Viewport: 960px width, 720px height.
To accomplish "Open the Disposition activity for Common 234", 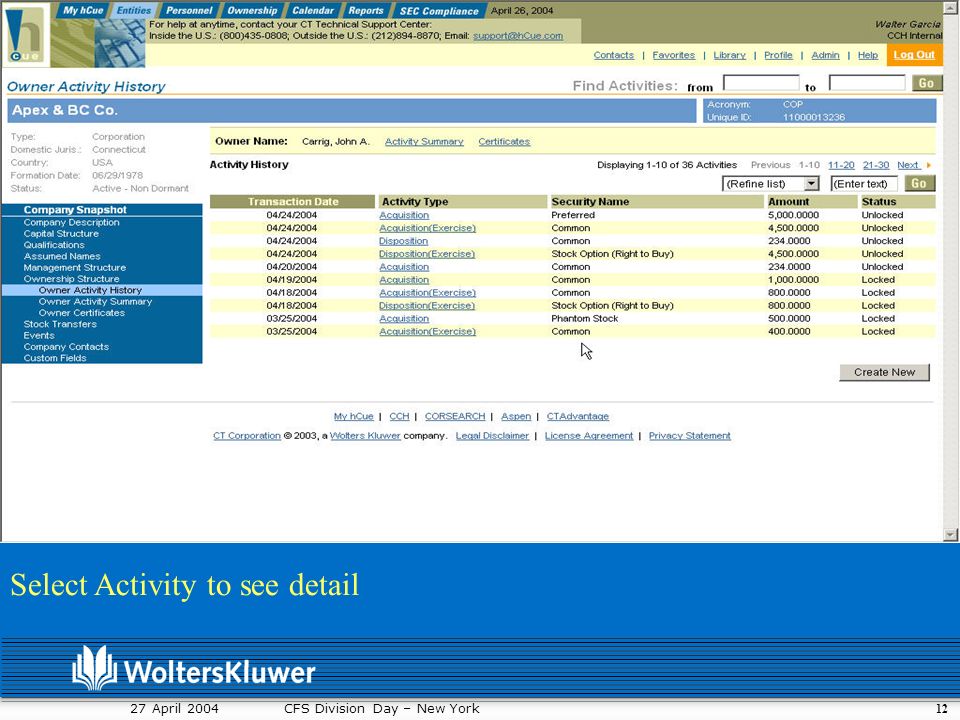I will 403,241.
